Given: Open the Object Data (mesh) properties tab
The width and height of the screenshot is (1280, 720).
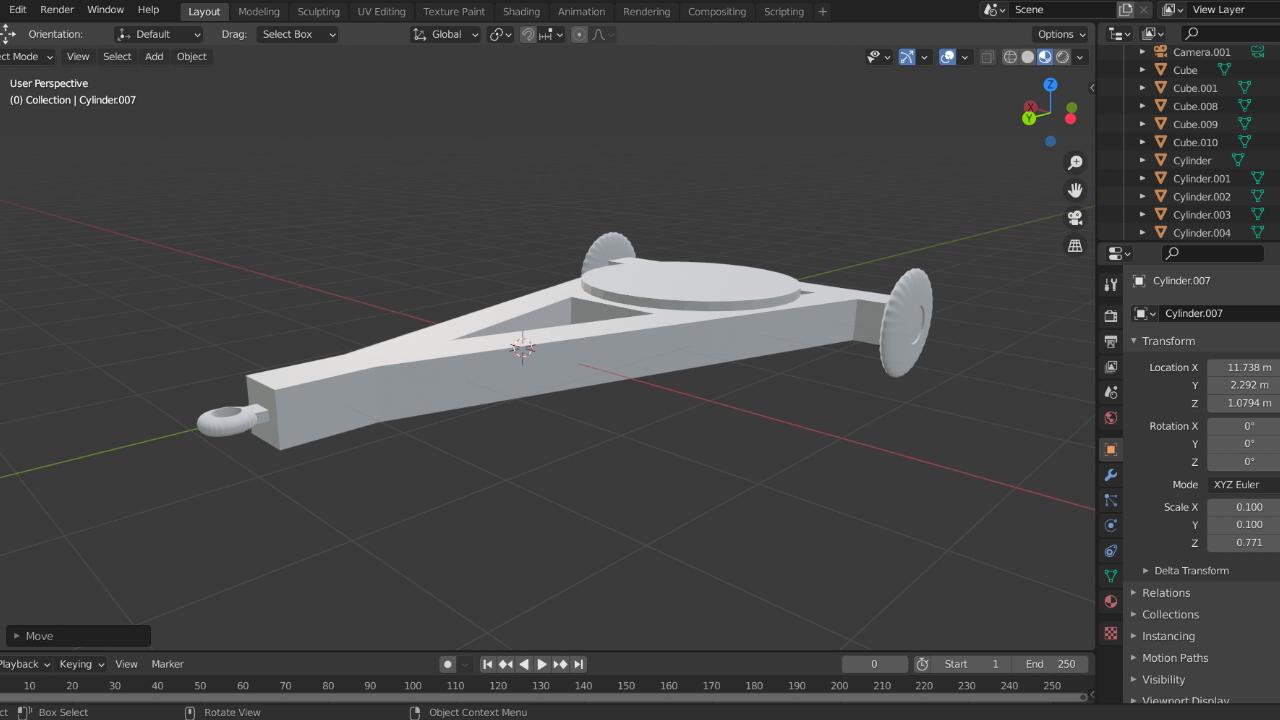Looking at the screenshot, I should [x=1110, y=576].
